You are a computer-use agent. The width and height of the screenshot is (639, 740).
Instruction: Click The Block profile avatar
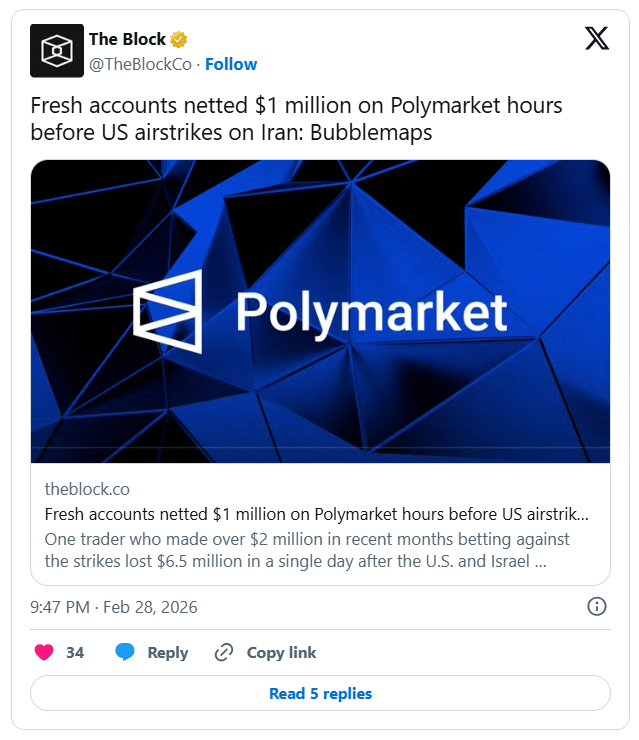[x=57, y=51]
